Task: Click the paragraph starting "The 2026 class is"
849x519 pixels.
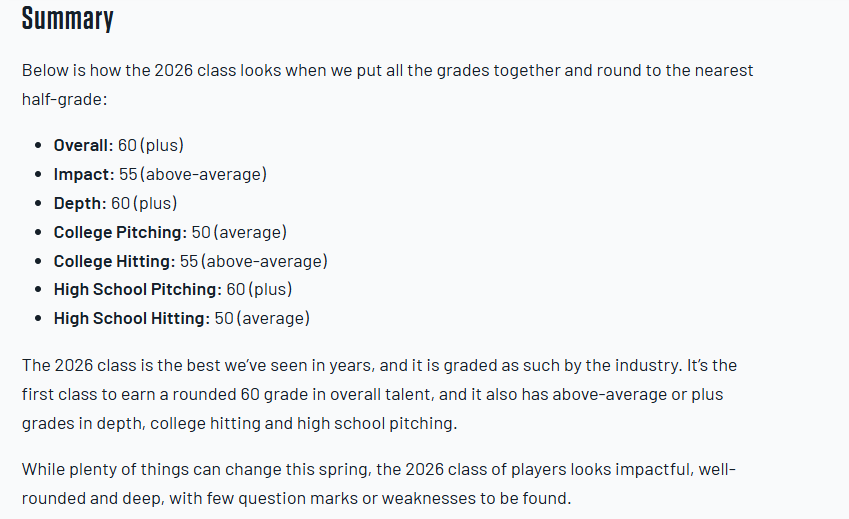Action: coord(380,394)
